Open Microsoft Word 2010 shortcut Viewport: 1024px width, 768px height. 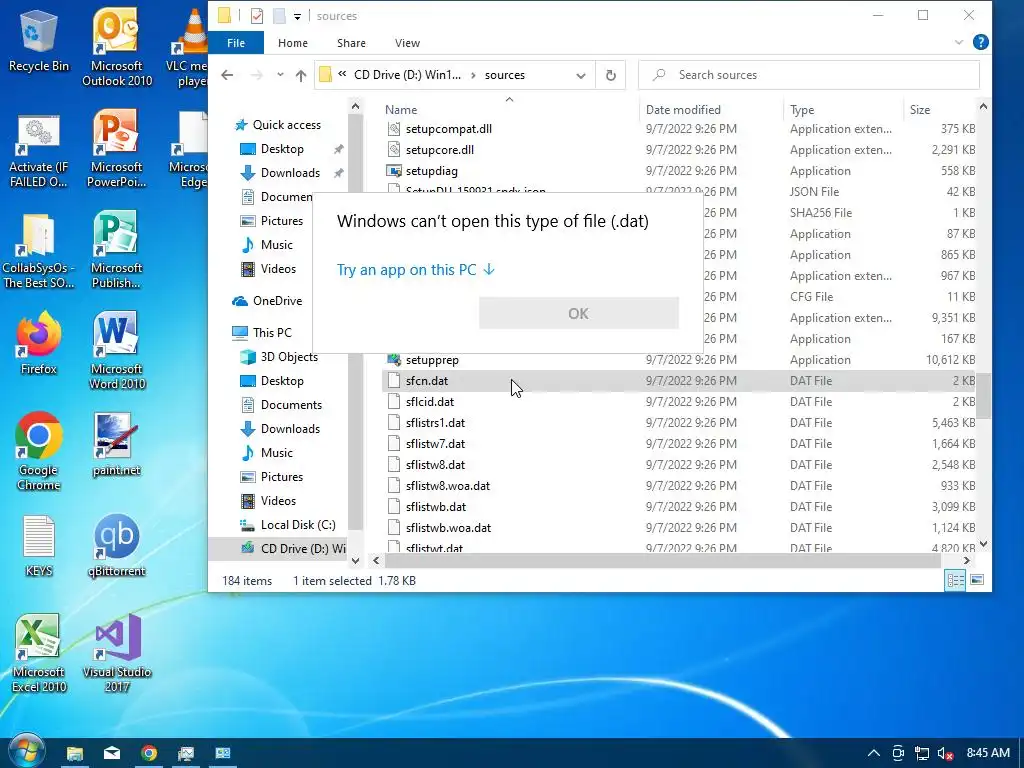pos(116,351)
